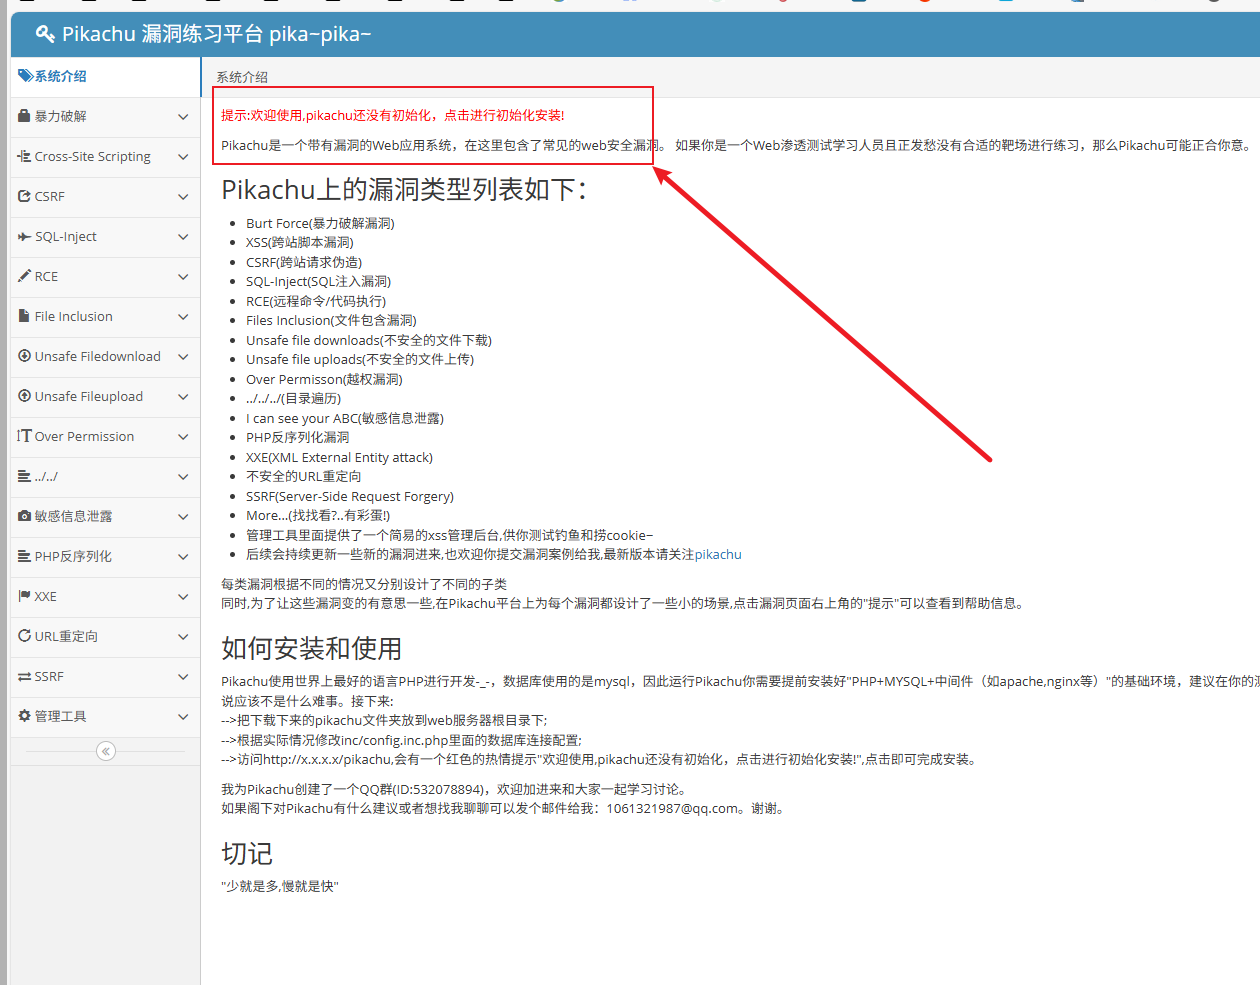Expand the 暴力破解 submenu arrow
The width and height of the screenshot is (1260, 985).
tap(183, 117)
